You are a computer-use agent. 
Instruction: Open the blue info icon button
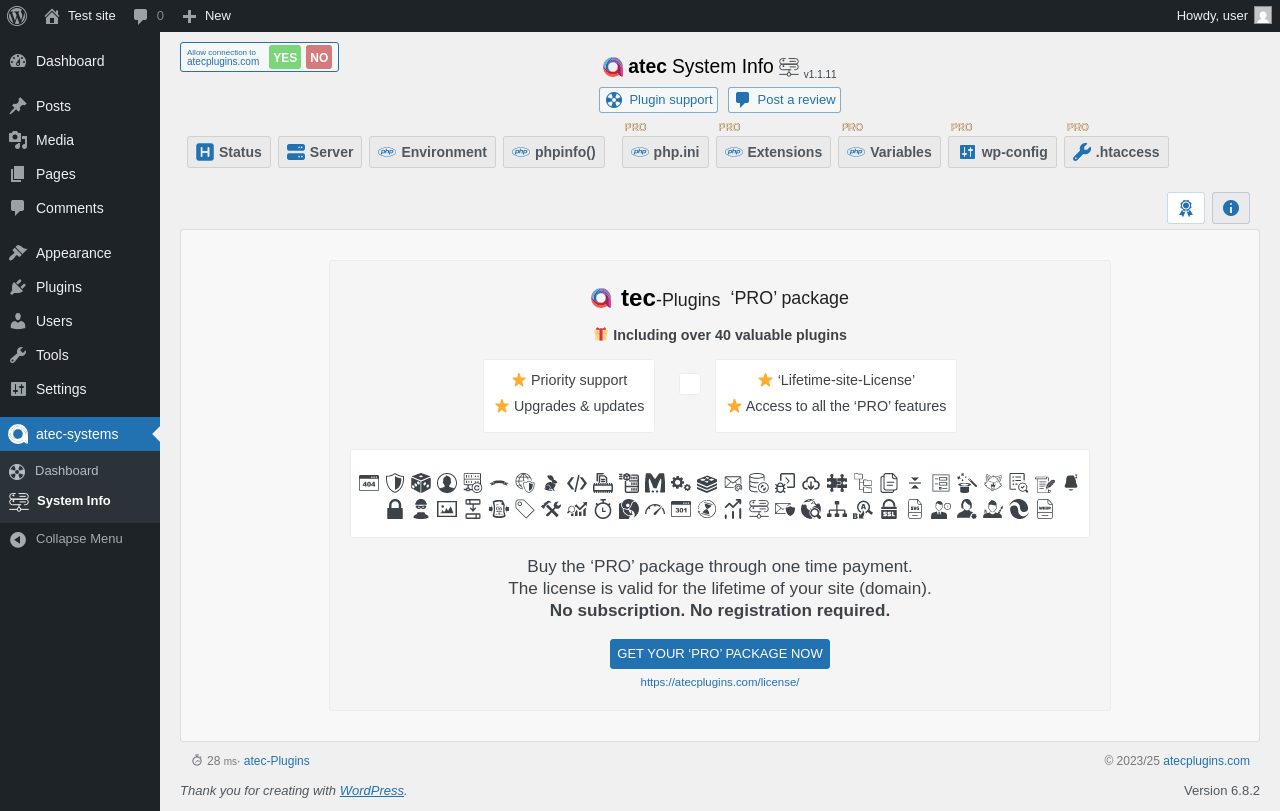(1231, 208)
